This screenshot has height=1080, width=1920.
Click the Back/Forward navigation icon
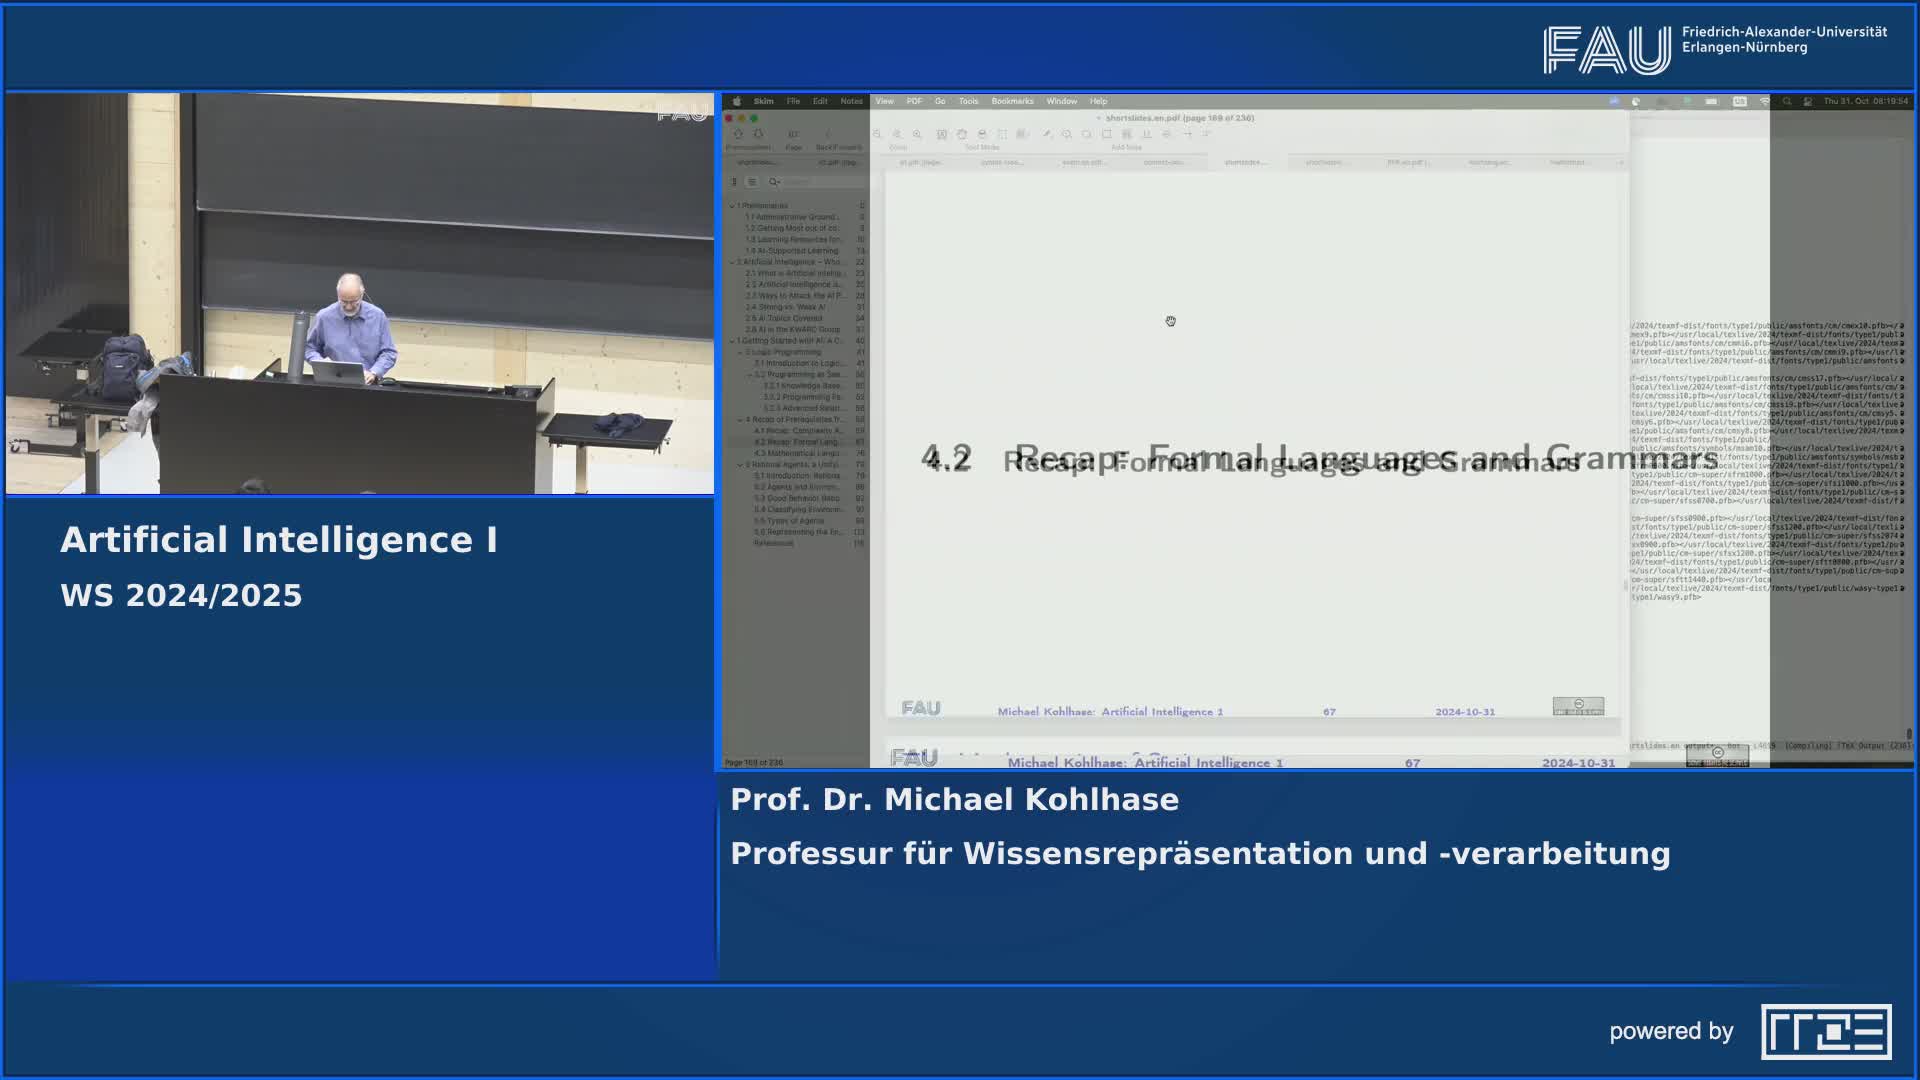point(826,132)
